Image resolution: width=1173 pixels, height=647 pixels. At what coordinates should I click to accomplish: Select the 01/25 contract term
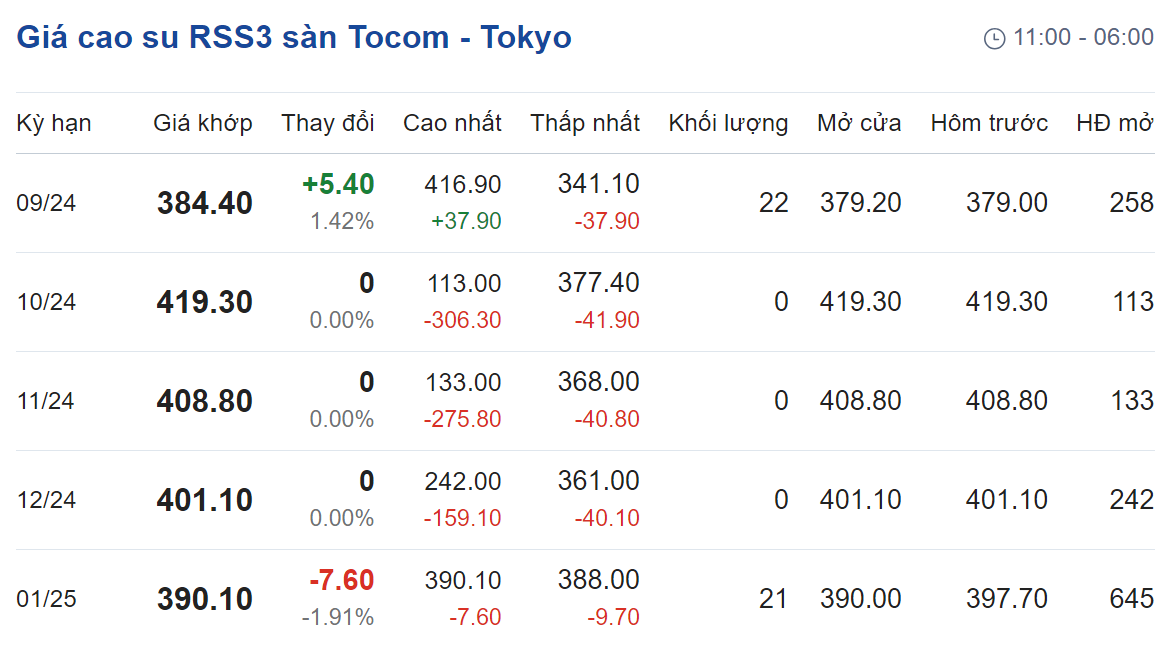[46, 598]
